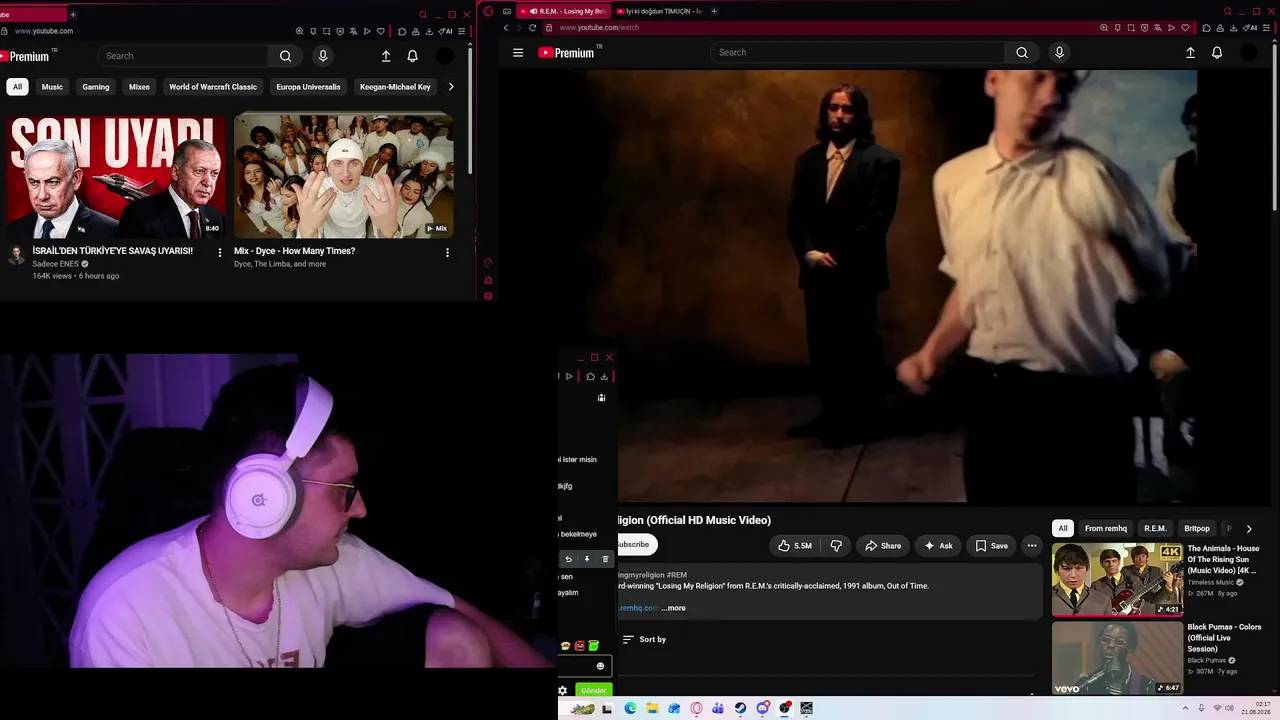Click the search magnifier button in the left YouTube window

[x=285, y=56]
